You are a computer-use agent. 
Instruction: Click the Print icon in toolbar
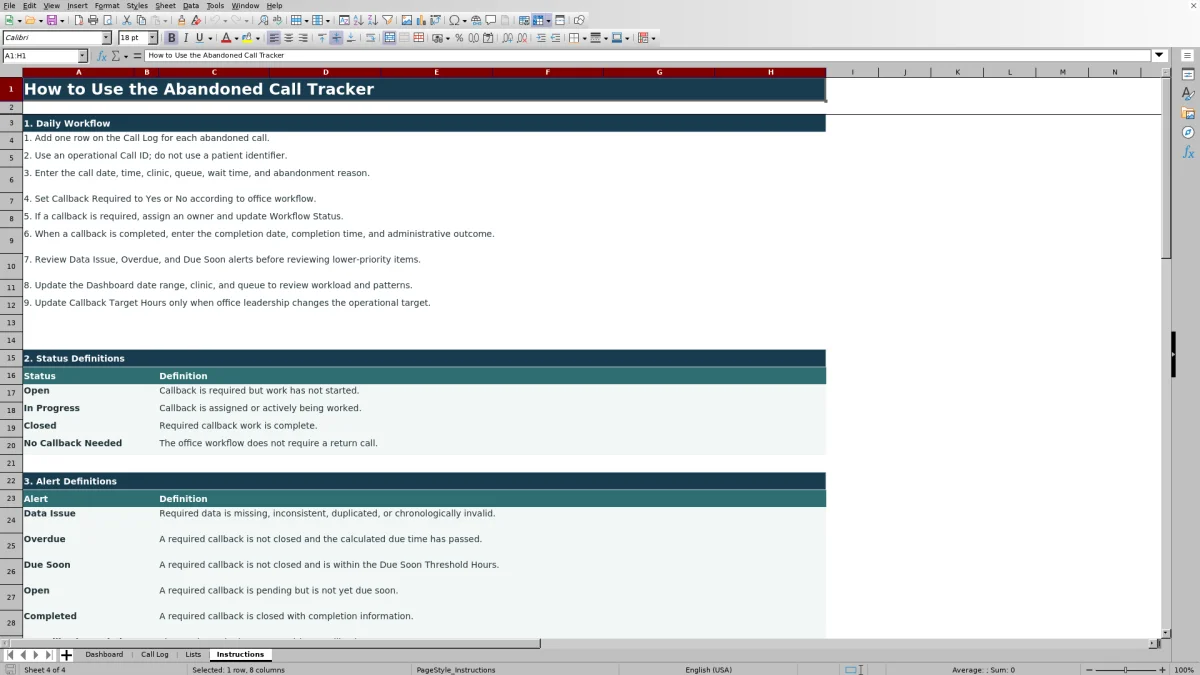click(x=92, y=20)
